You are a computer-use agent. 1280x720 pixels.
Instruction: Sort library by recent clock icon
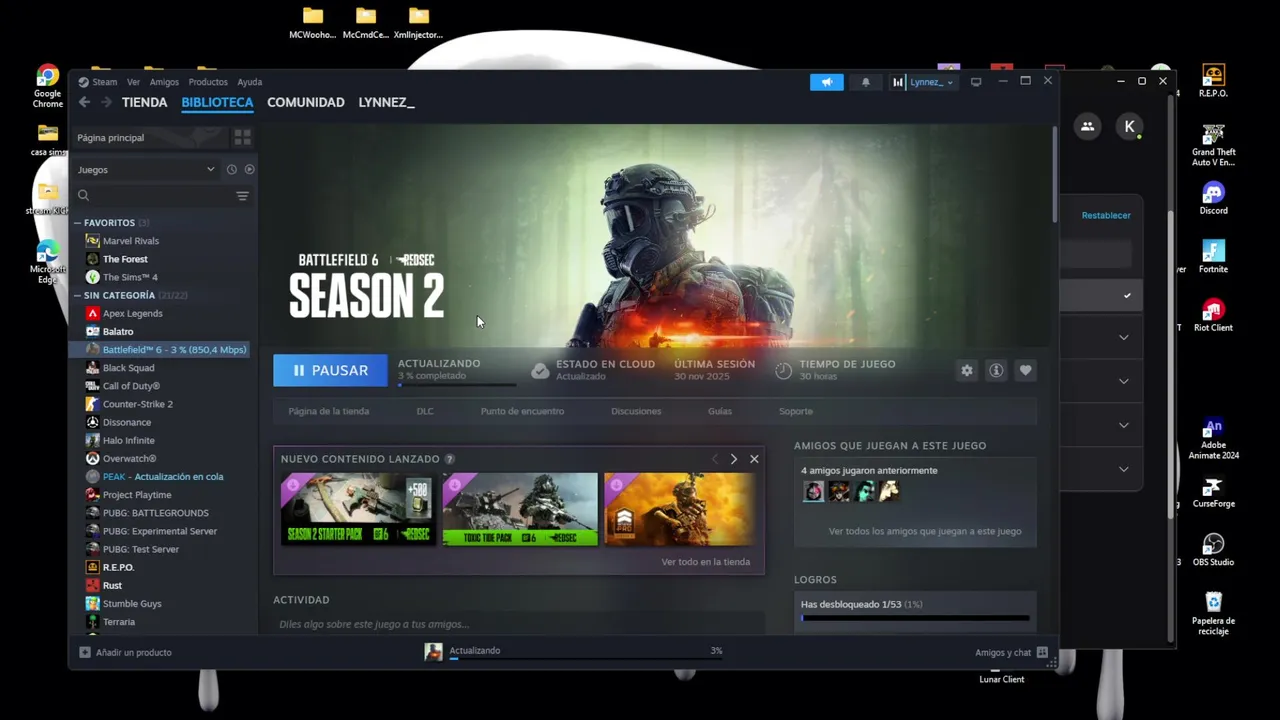[231, 170]
